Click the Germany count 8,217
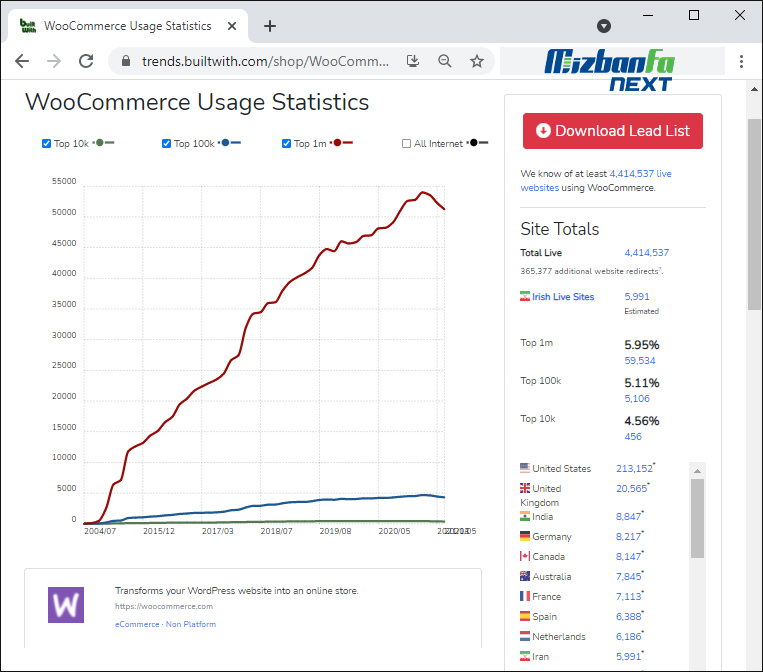The width and height of the screenshot is (763, 672). tap(629, 536)
